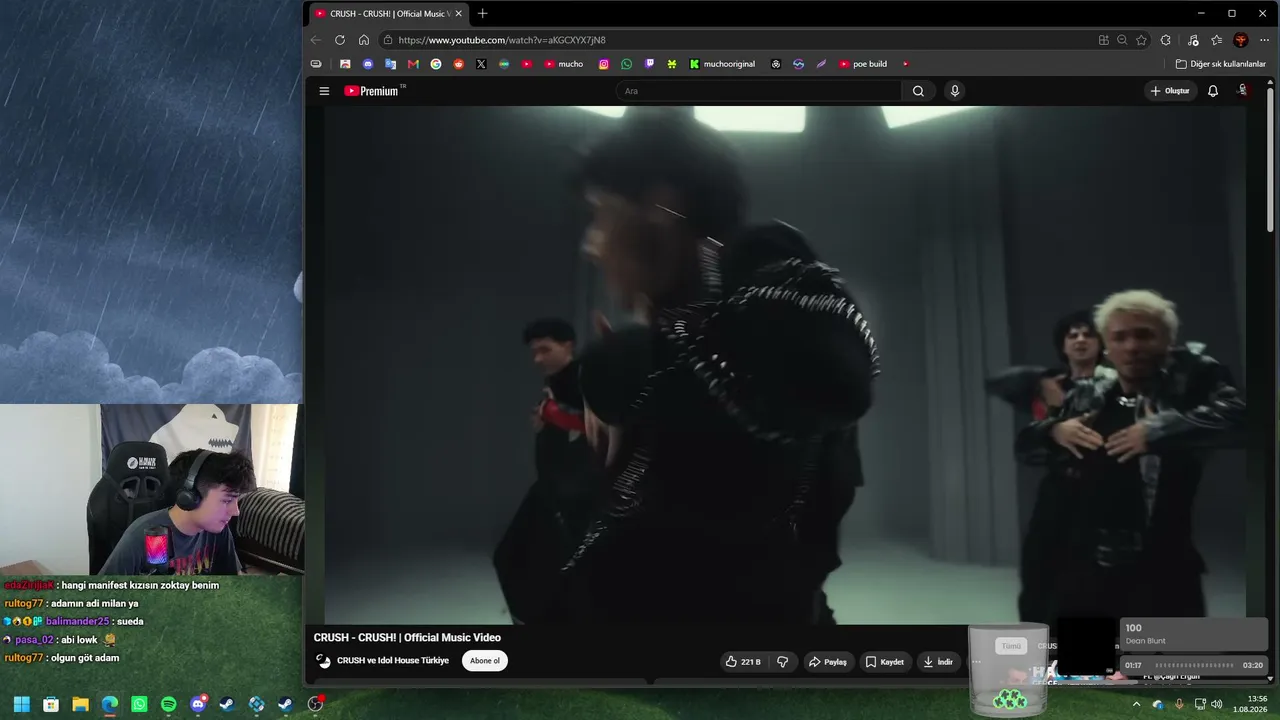Screen dimensions: 1280x720
Task: Bookmark this page with the star icon
Action: point(1141,40)
